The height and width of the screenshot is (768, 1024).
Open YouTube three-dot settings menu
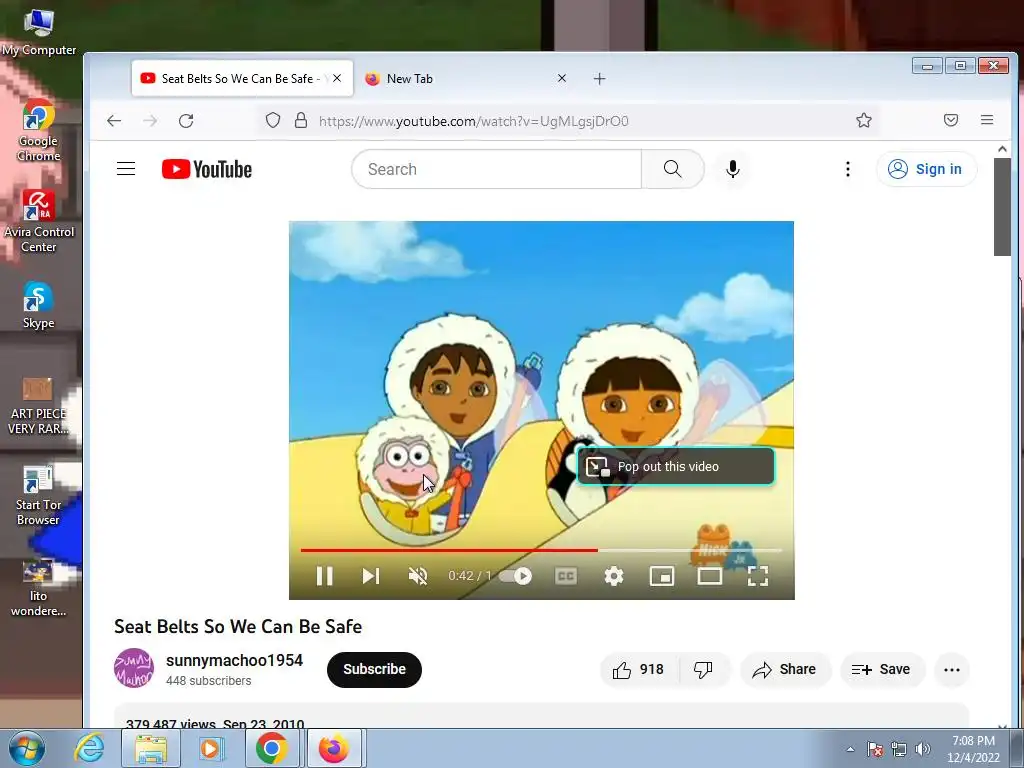tap(848, 169)
